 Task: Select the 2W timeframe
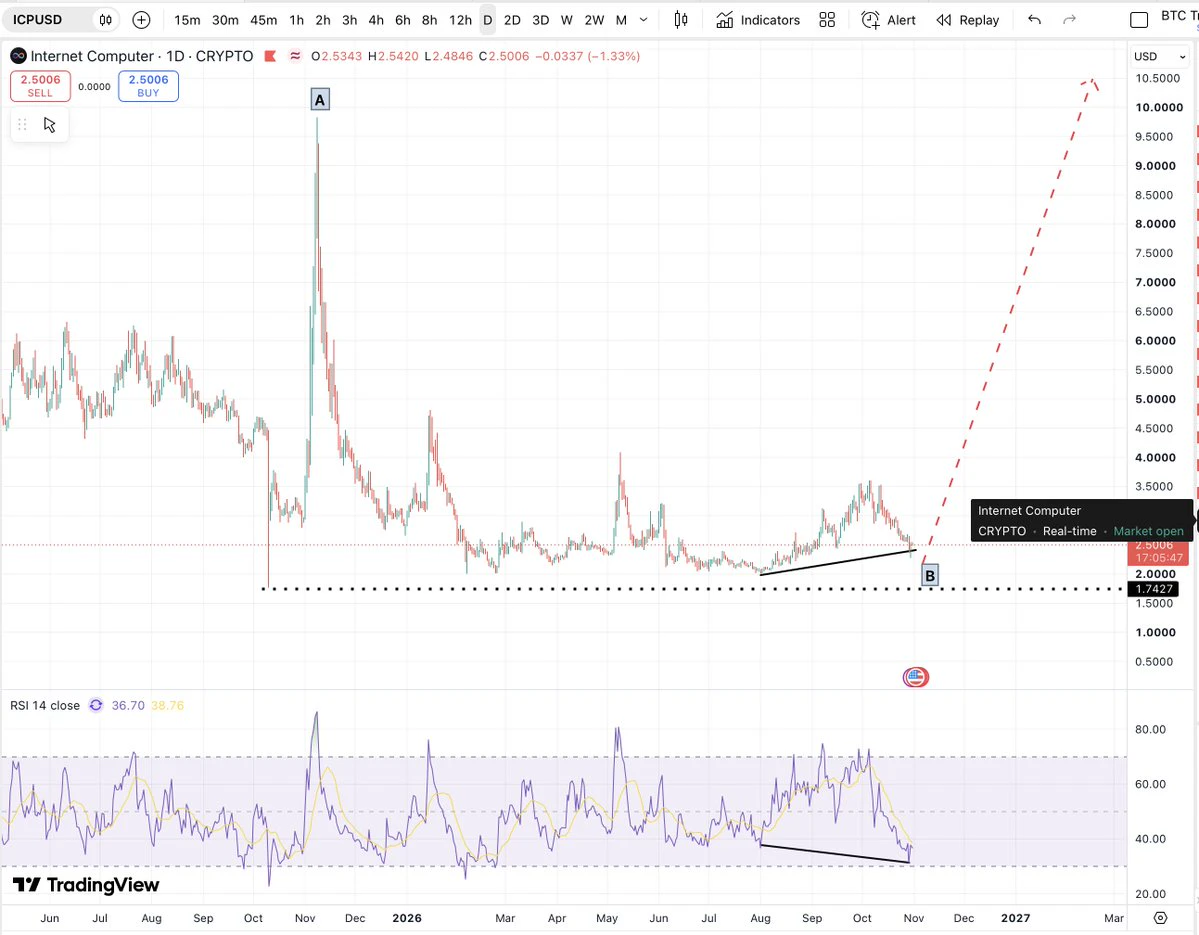594,20
